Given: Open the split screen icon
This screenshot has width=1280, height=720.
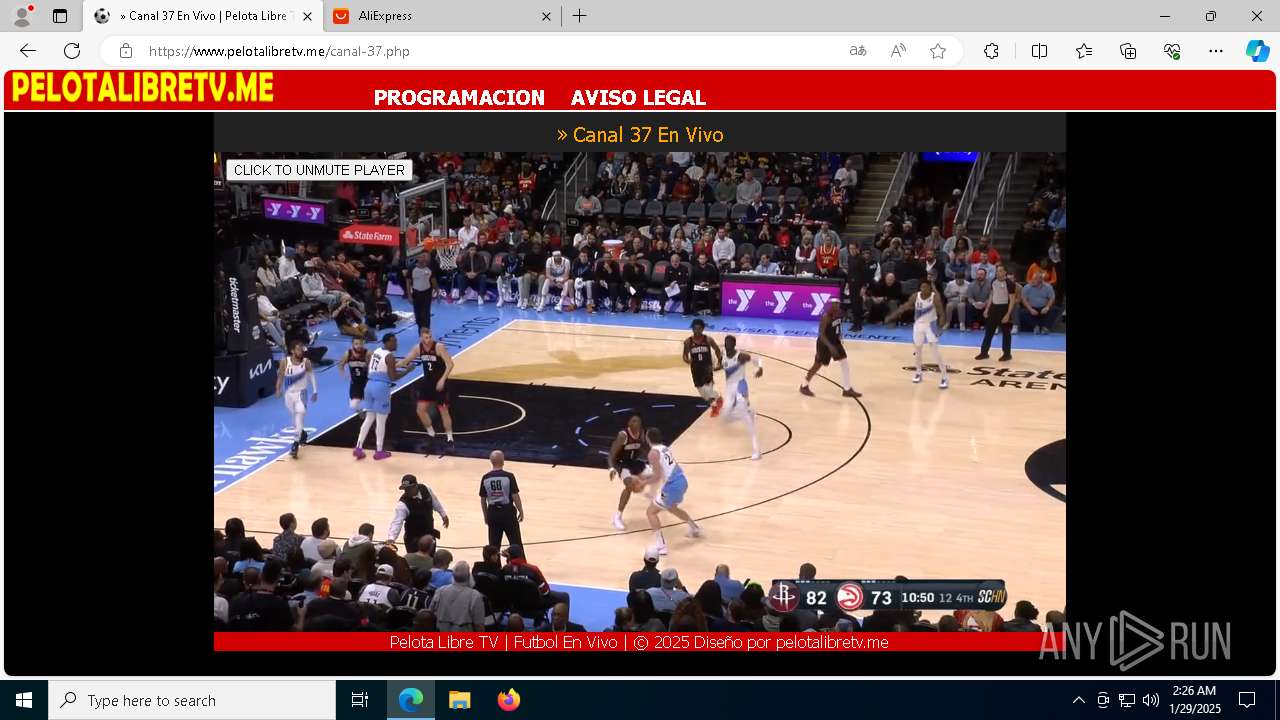Looking at the screenshot, I should pyautogui.click(x=1039, y=51).
